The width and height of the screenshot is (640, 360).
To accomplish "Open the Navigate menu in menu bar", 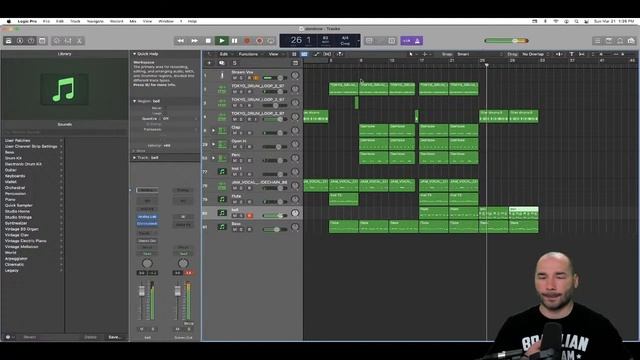I will click(95, 21).
